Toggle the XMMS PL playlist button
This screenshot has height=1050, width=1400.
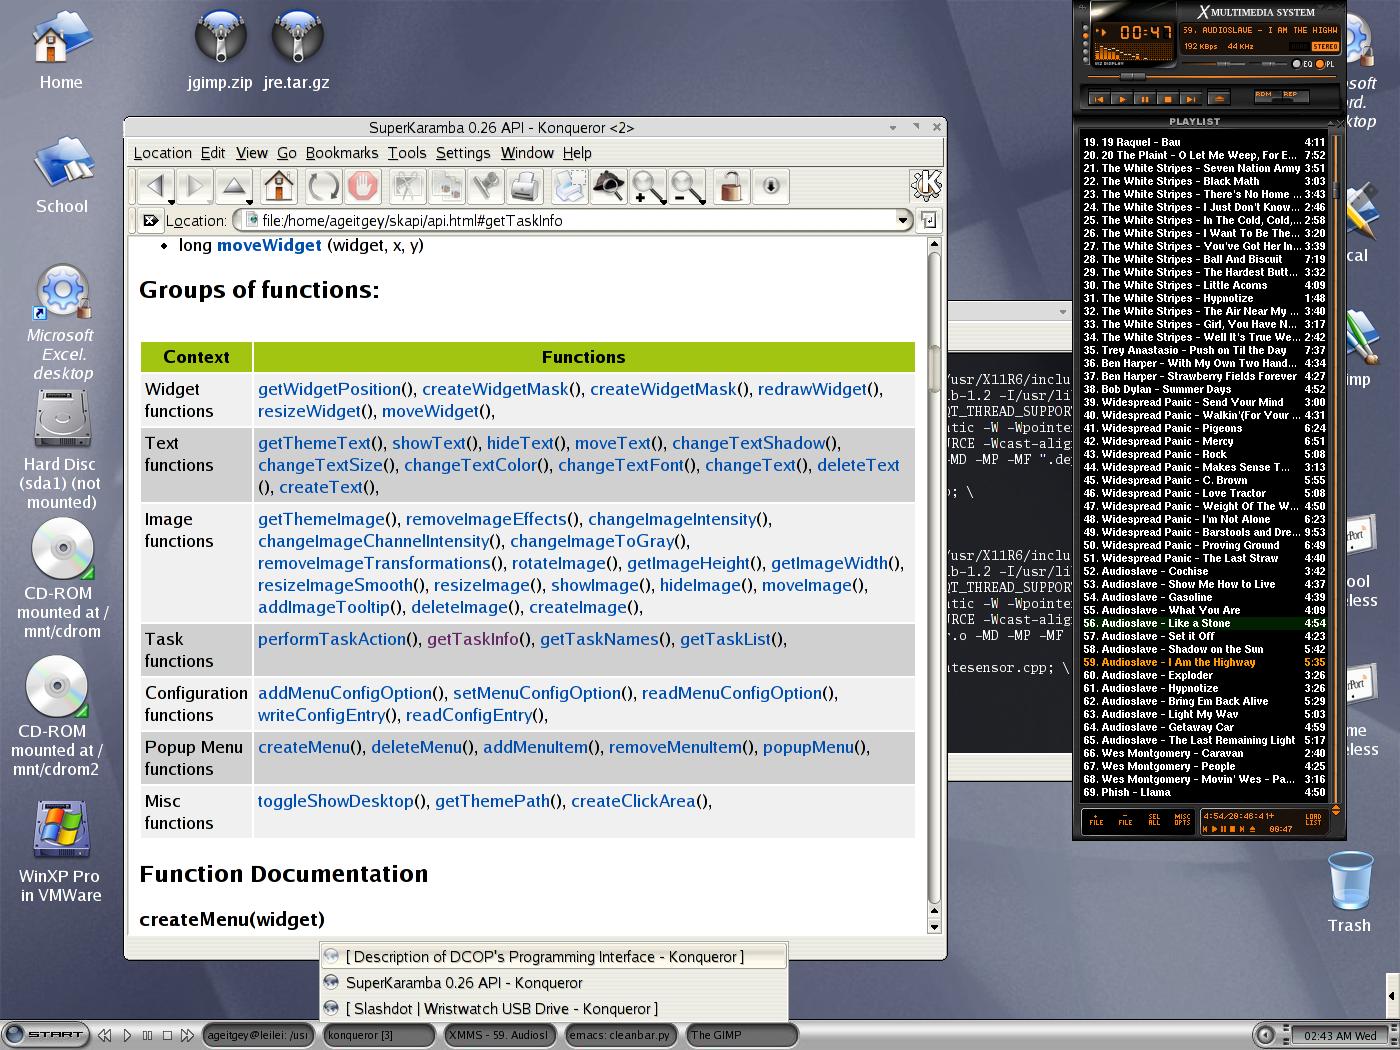(x=1326, y=64)
